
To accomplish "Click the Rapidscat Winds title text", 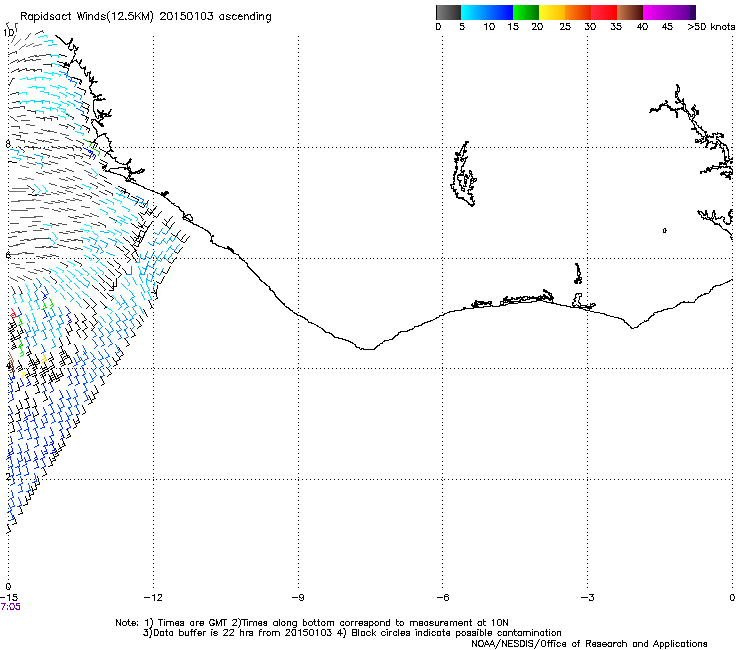I will pyautogui.click(x=145, y=17).
